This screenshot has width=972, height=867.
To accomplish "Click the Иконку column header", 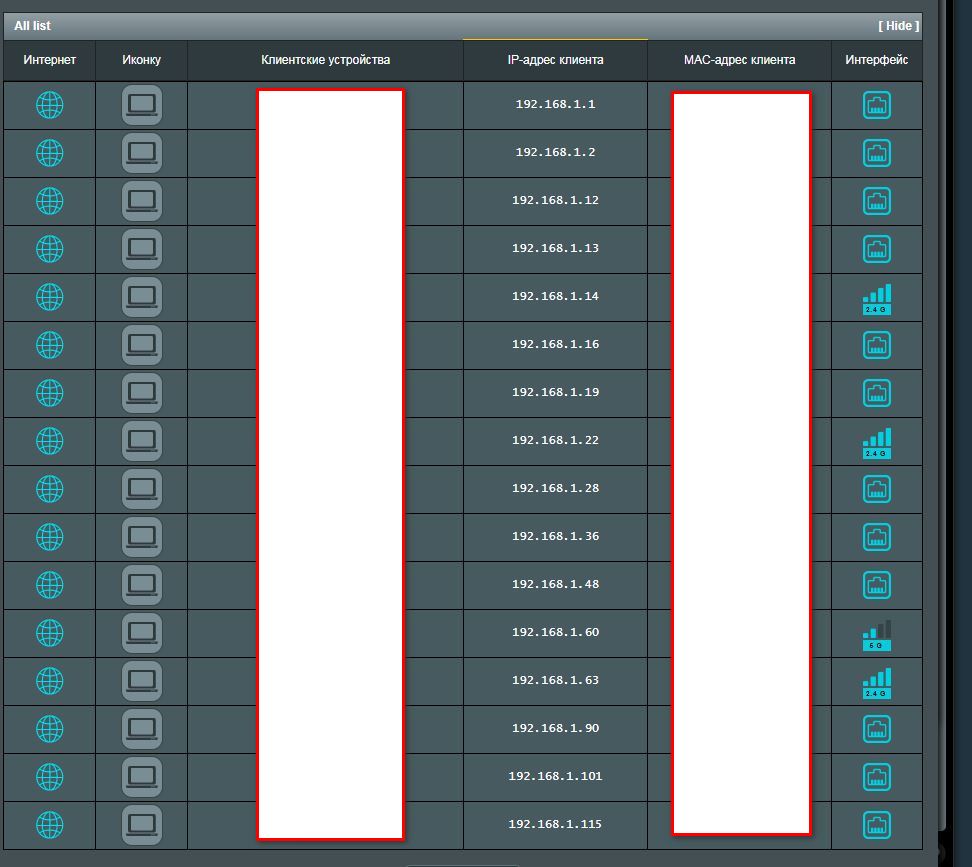I will click(141, 60).
